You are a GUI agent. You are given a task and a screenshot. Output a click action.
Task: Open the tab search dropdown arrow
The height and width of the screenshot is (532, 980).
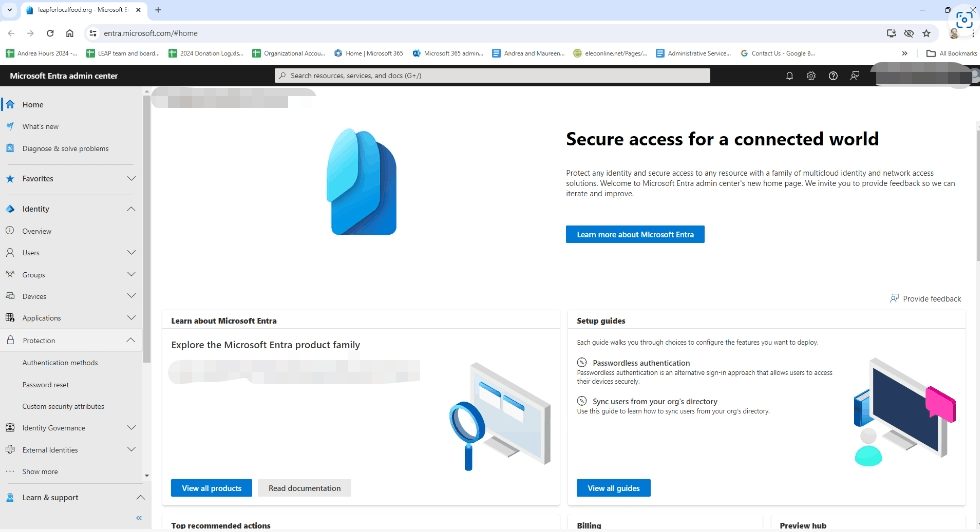coord(9,10)
